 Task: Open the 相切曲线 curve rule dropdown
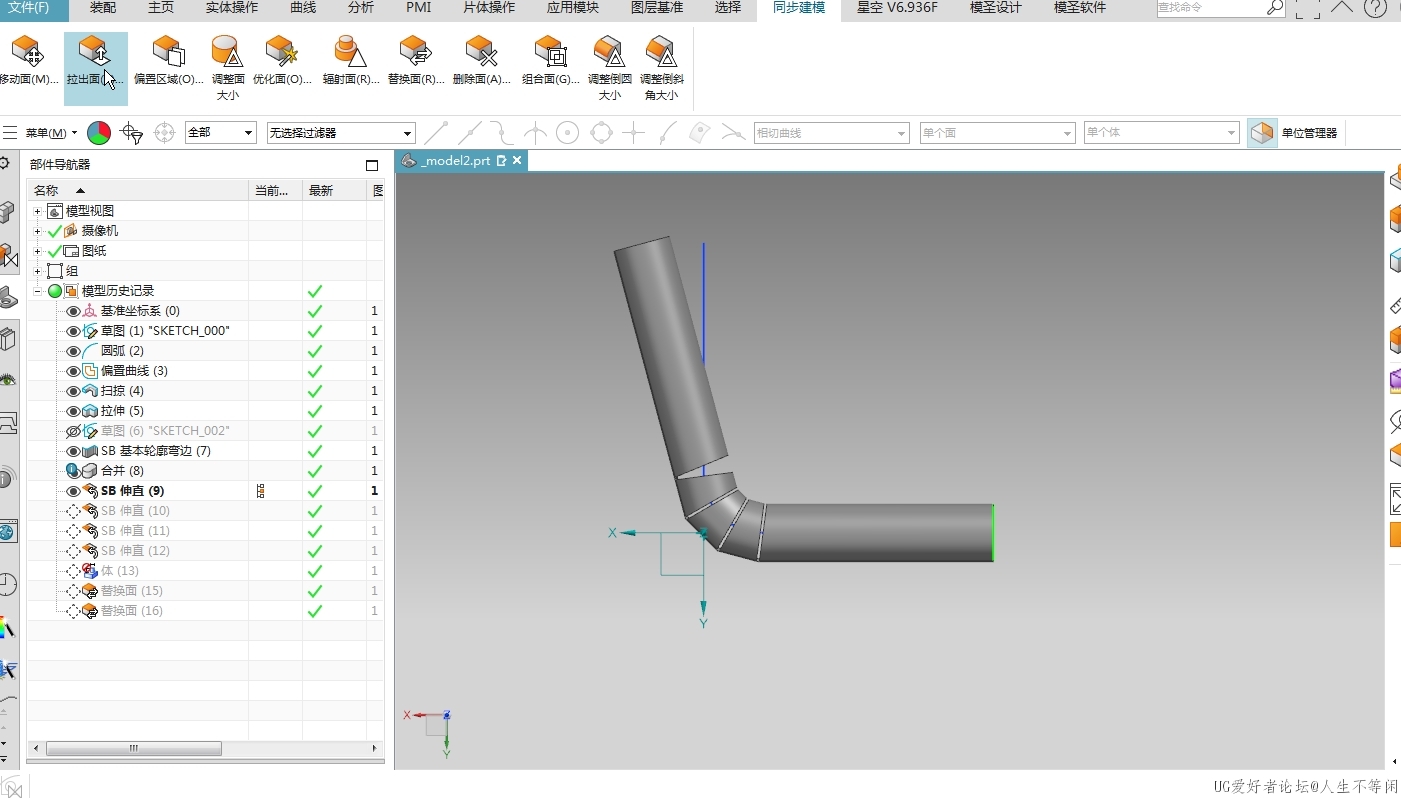[832, 132]
